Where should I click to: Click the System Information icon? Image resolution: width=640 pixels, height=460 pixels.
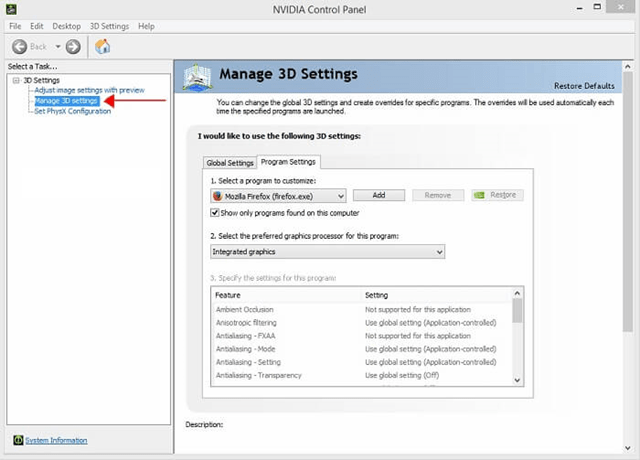coord(18,440)
